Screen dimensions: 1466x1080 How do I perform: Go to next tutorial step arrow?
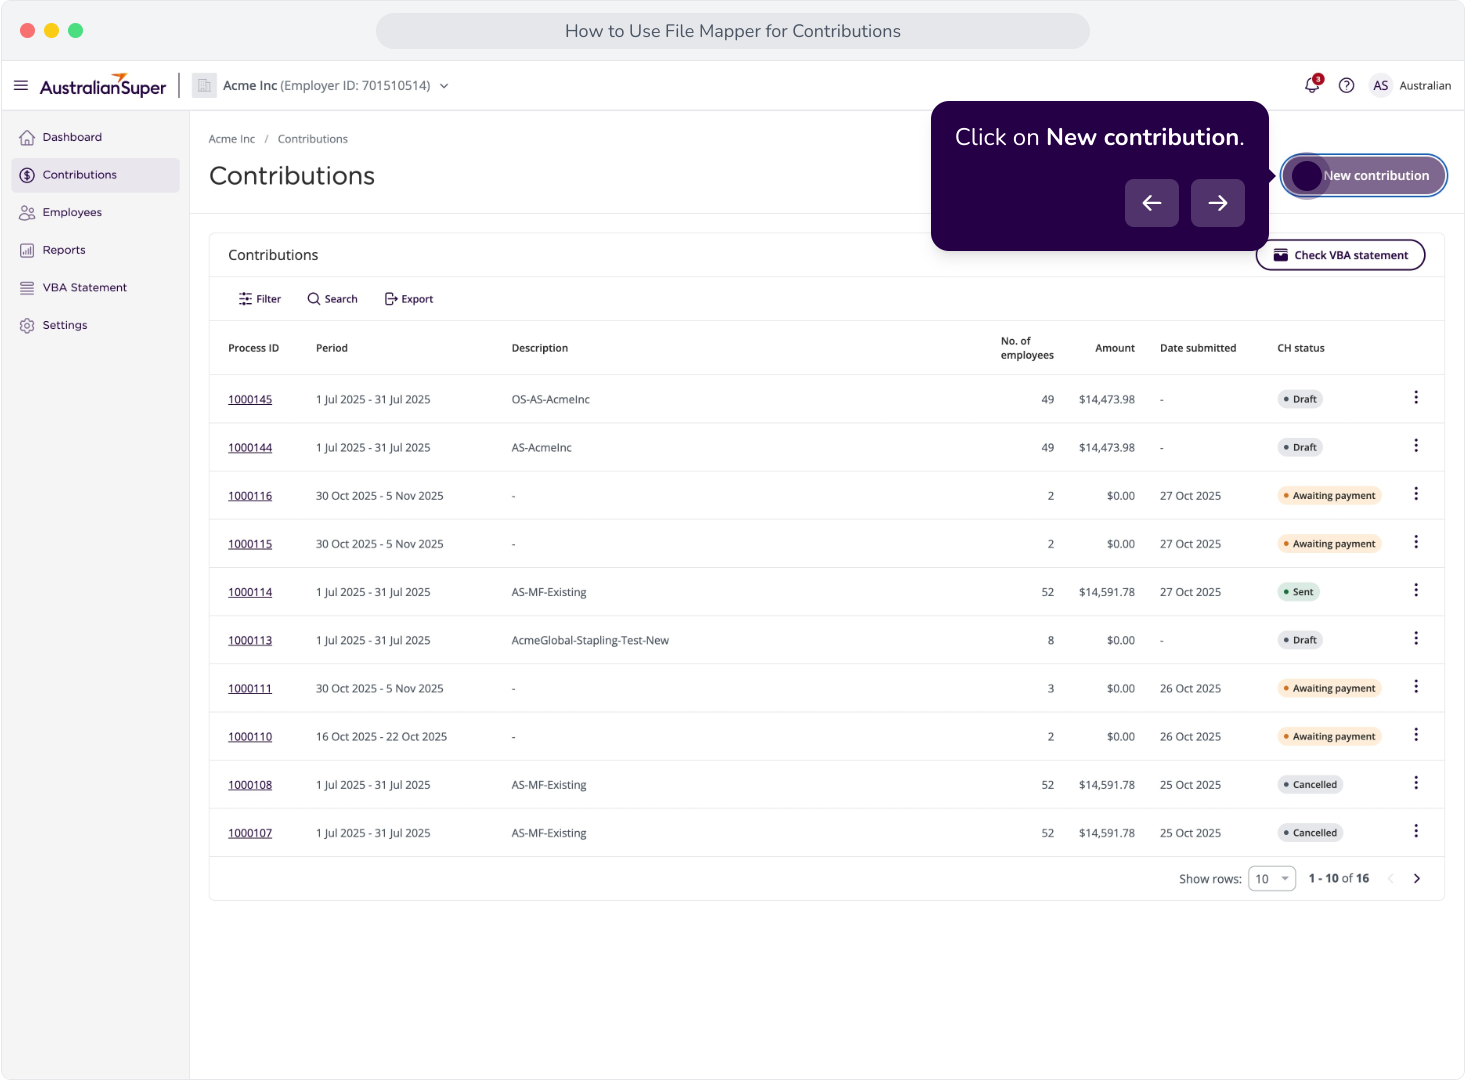coord(1218,203)
